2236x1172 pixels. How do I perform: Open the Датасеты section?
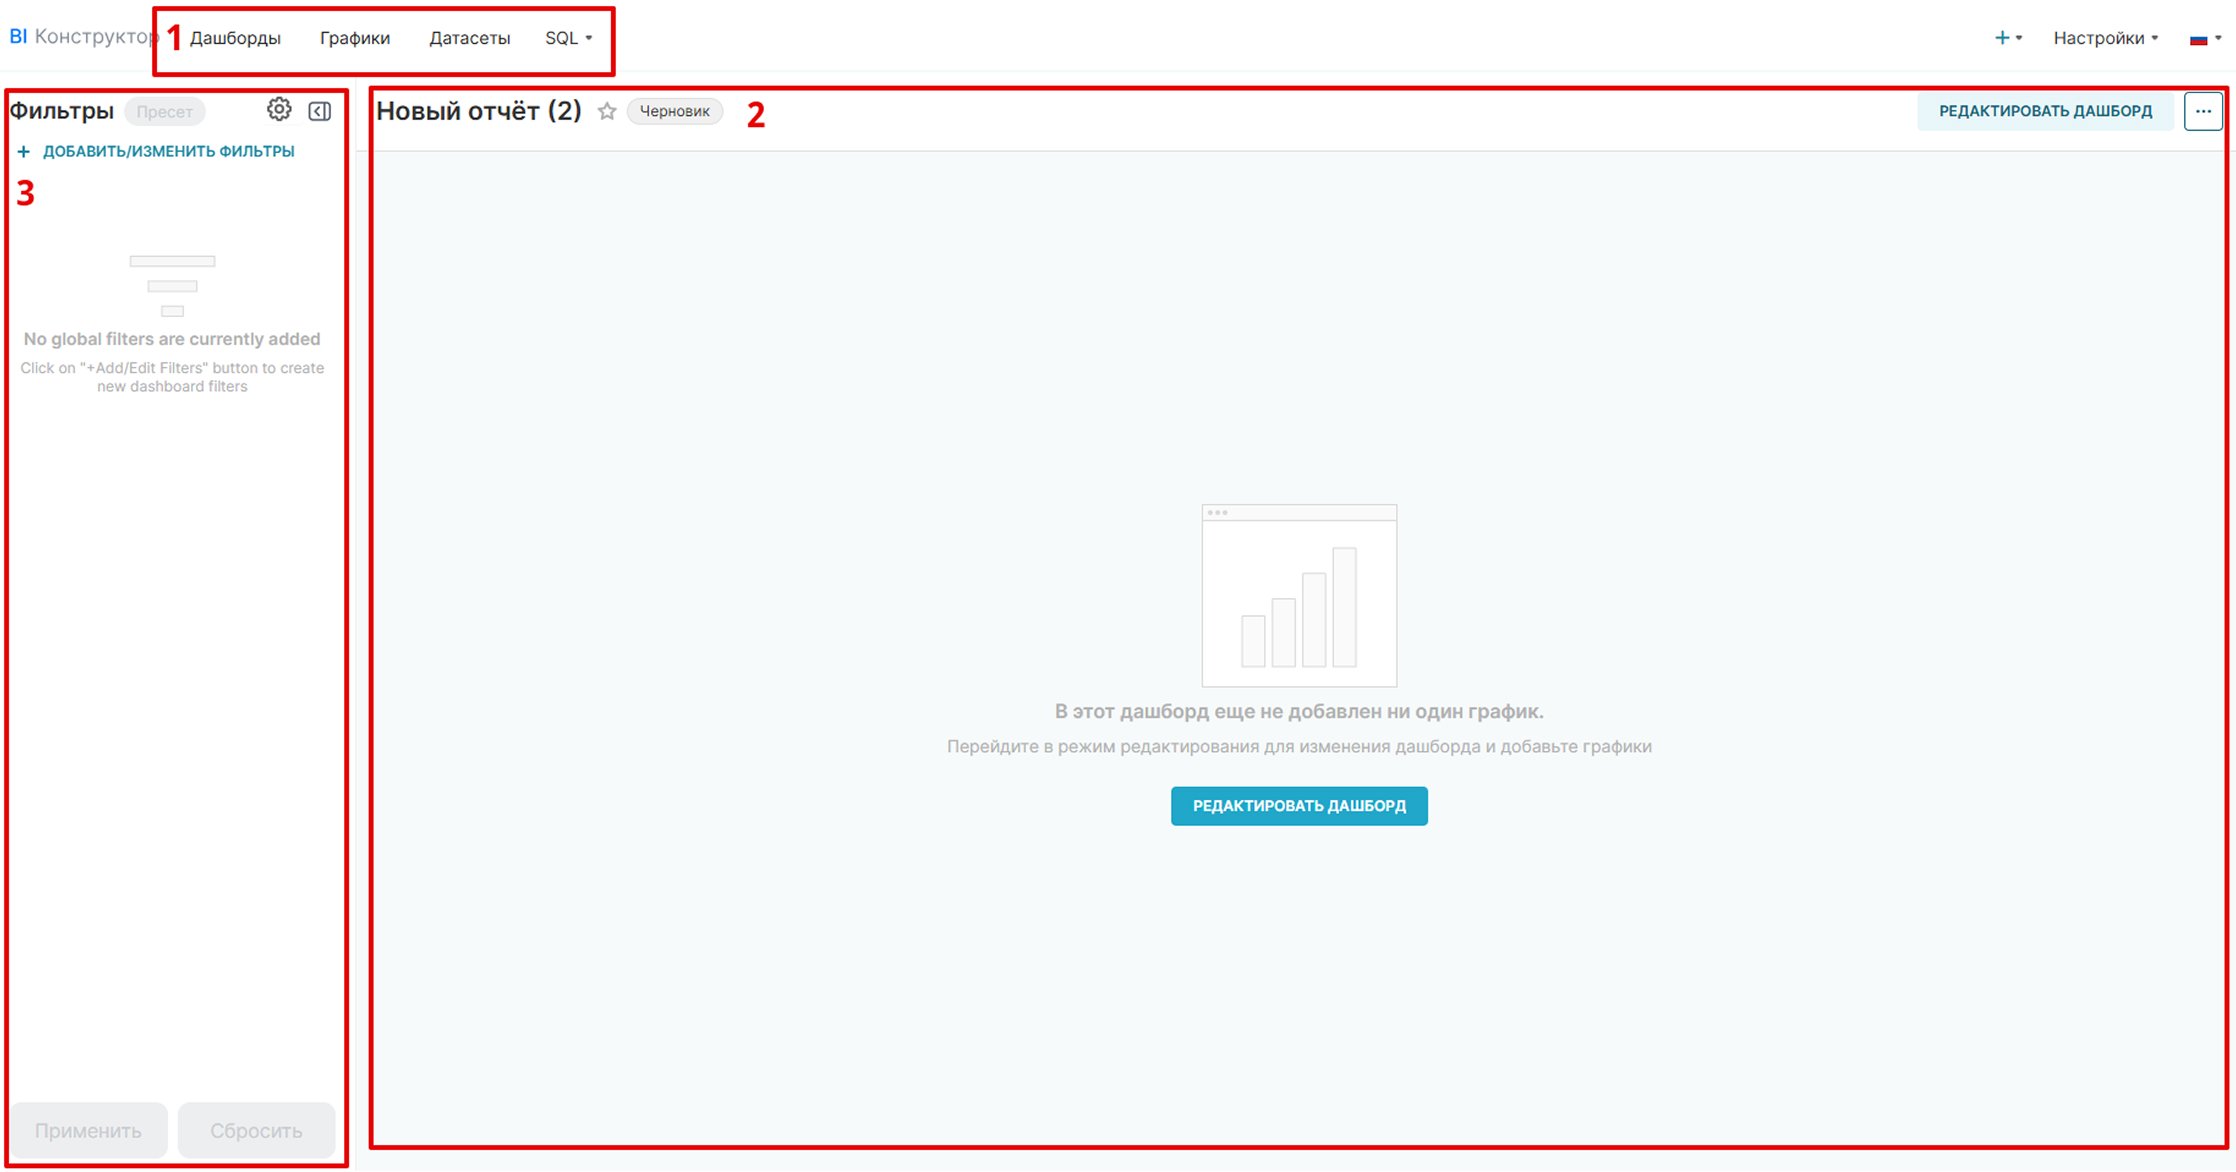[469, 38]
